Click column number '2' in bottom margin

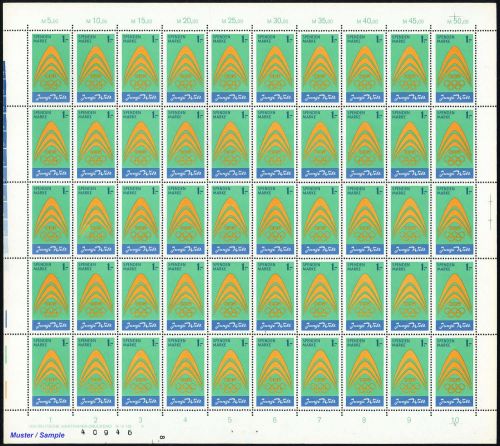pyautogui.click(x=95, y=420)
